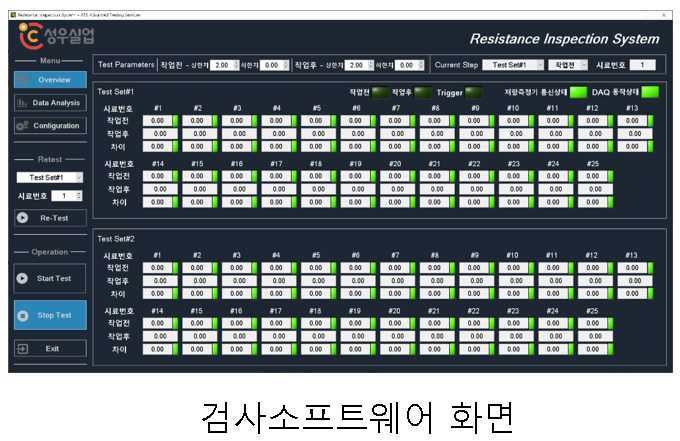Click the DAQ 동작상태 green LED

coord(650,92)
